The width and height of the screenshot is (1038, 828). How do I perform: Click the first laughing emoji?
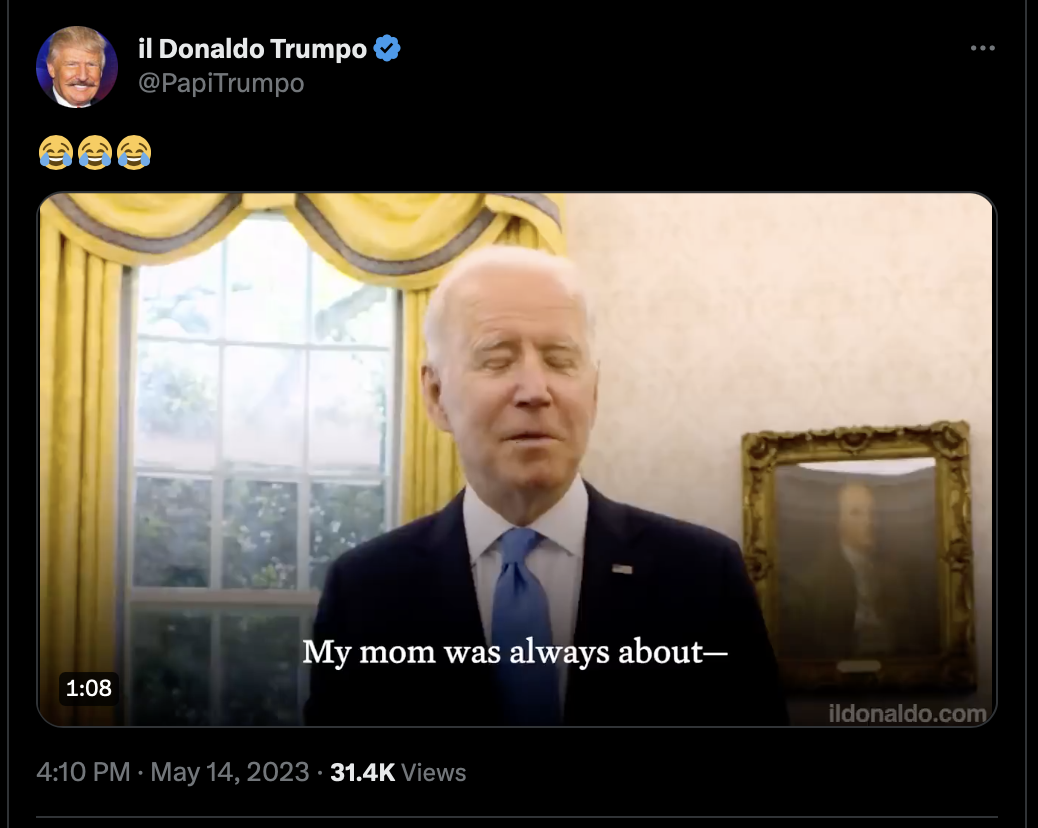56,153
